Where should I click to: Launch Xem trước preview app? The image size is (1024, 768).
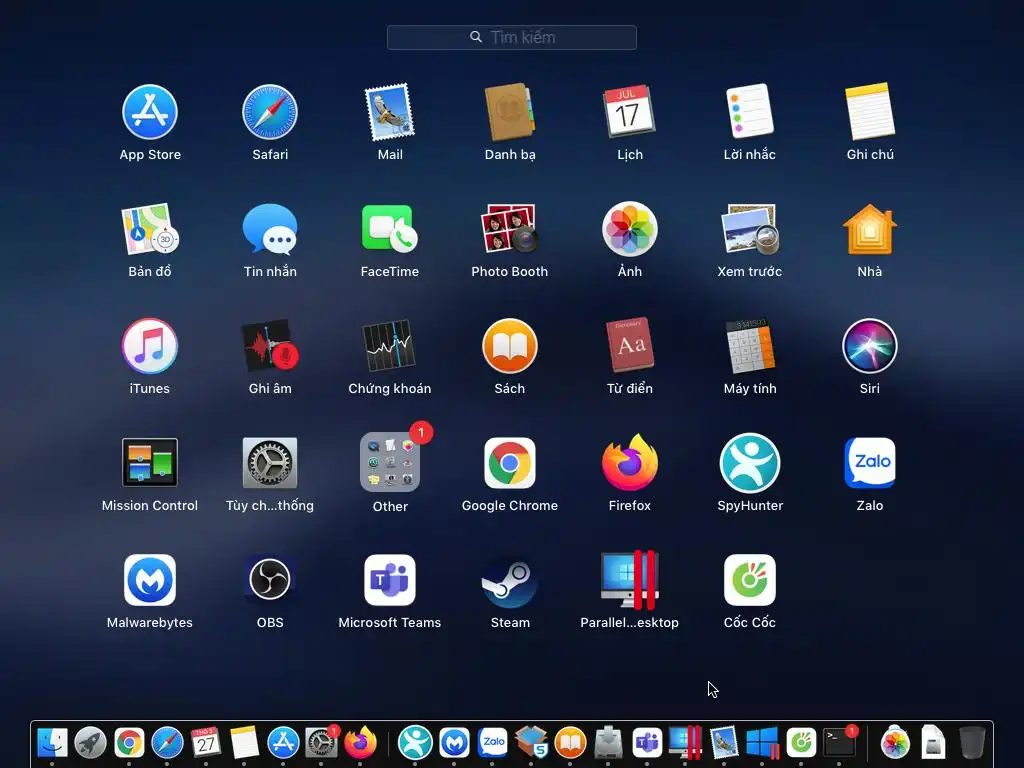(750, 229)
